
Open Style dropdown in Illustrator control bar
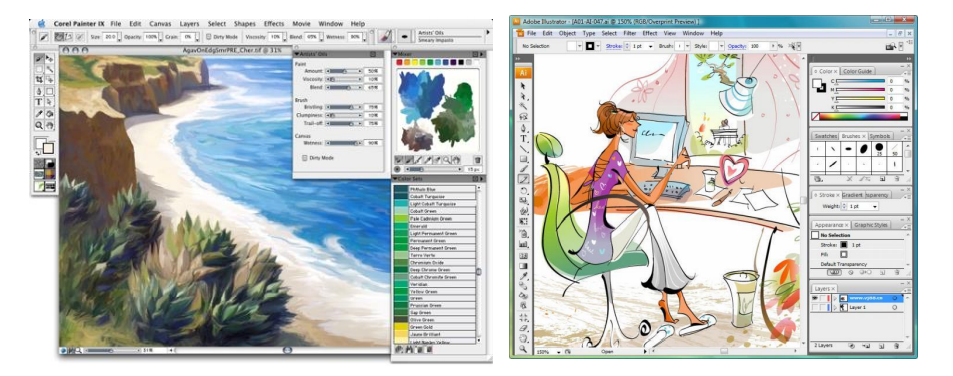(x=722, y=46)
